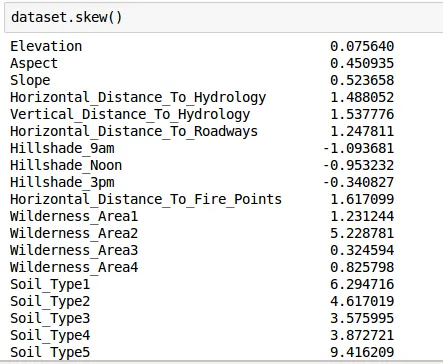Select the Hillshade_Noon label
The height and width of the screenshot is (364, 443).
click(66, 165)
